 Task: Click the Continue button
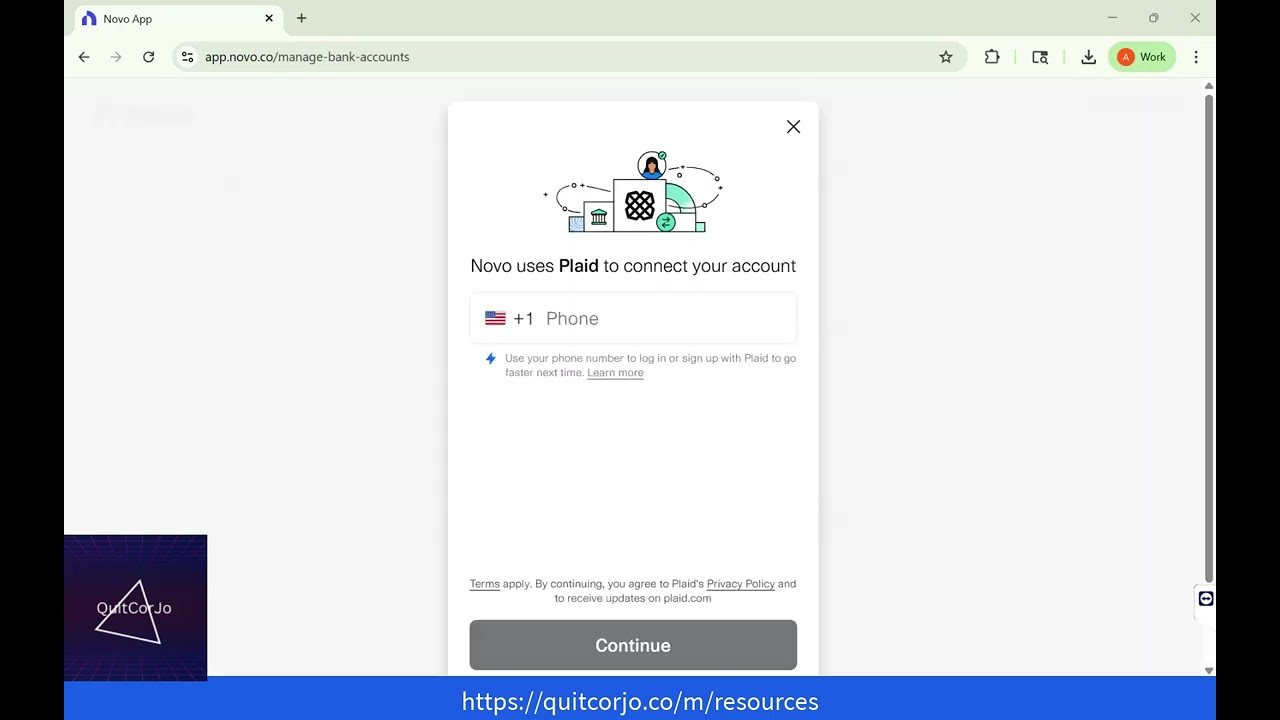coord(633,645)
